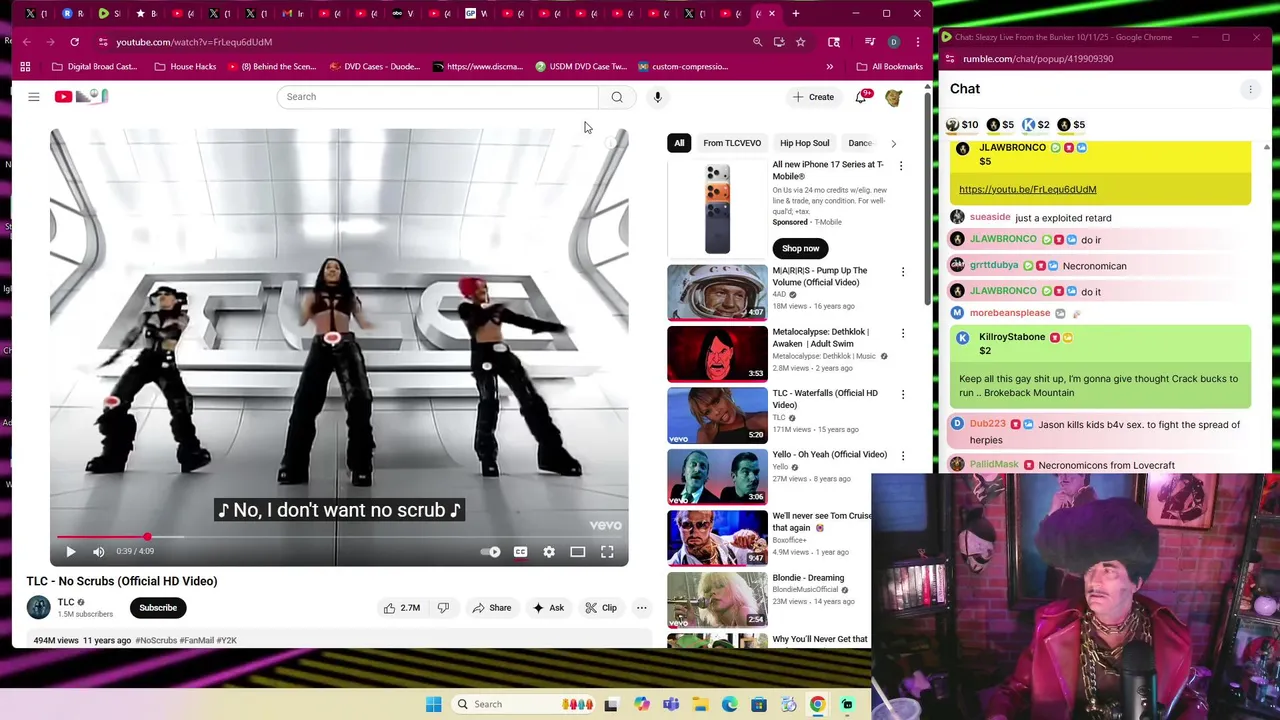The image size is (1280, 720).
Task: Focus the YouTube search box
Action: point(437,97)
